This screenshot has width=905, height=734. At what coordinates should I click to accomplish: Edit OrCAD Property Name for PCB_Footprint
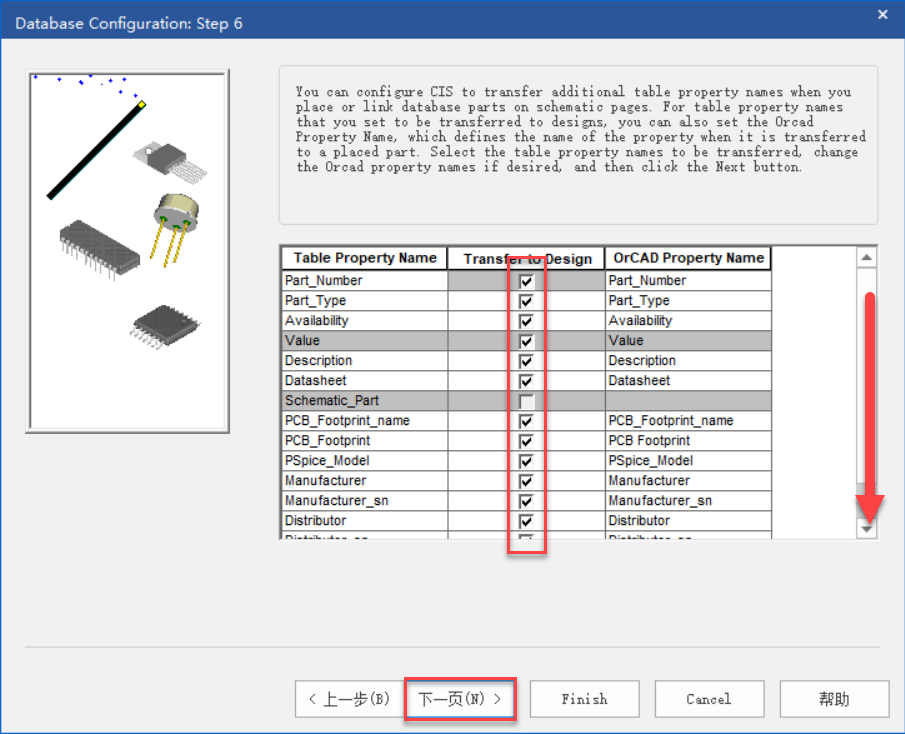[688, 441]
